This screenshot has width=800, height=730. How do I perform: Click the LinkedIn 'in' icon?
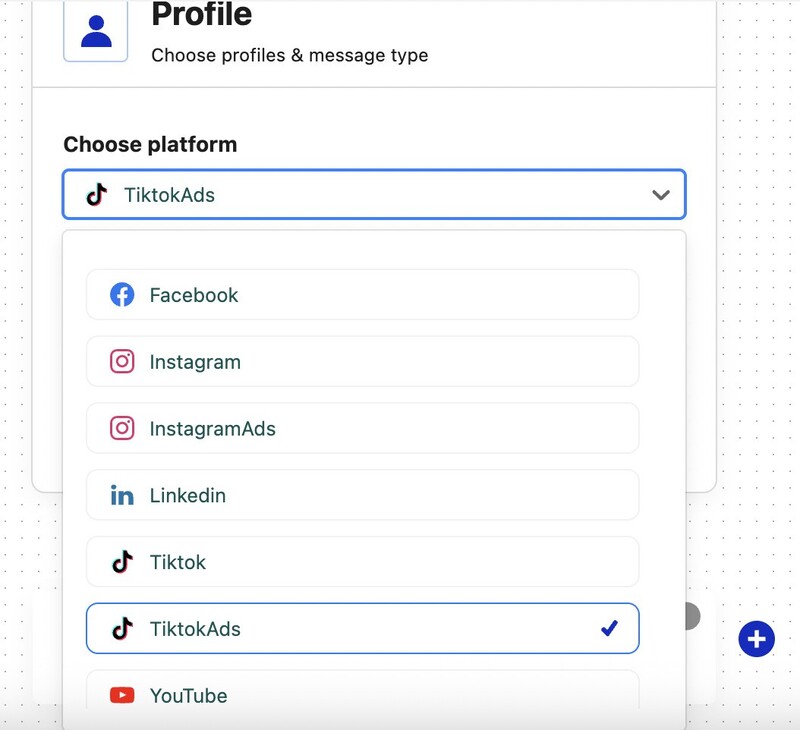(x=119, y=495)
